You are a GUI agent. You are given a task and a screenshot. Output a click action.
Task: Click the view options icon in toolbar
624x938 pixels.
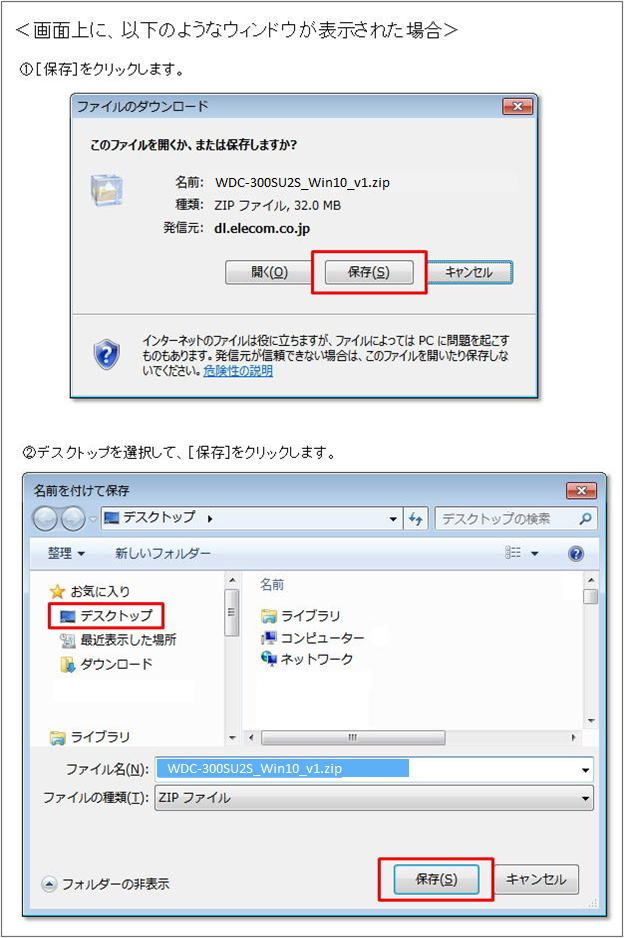[513, 553]
